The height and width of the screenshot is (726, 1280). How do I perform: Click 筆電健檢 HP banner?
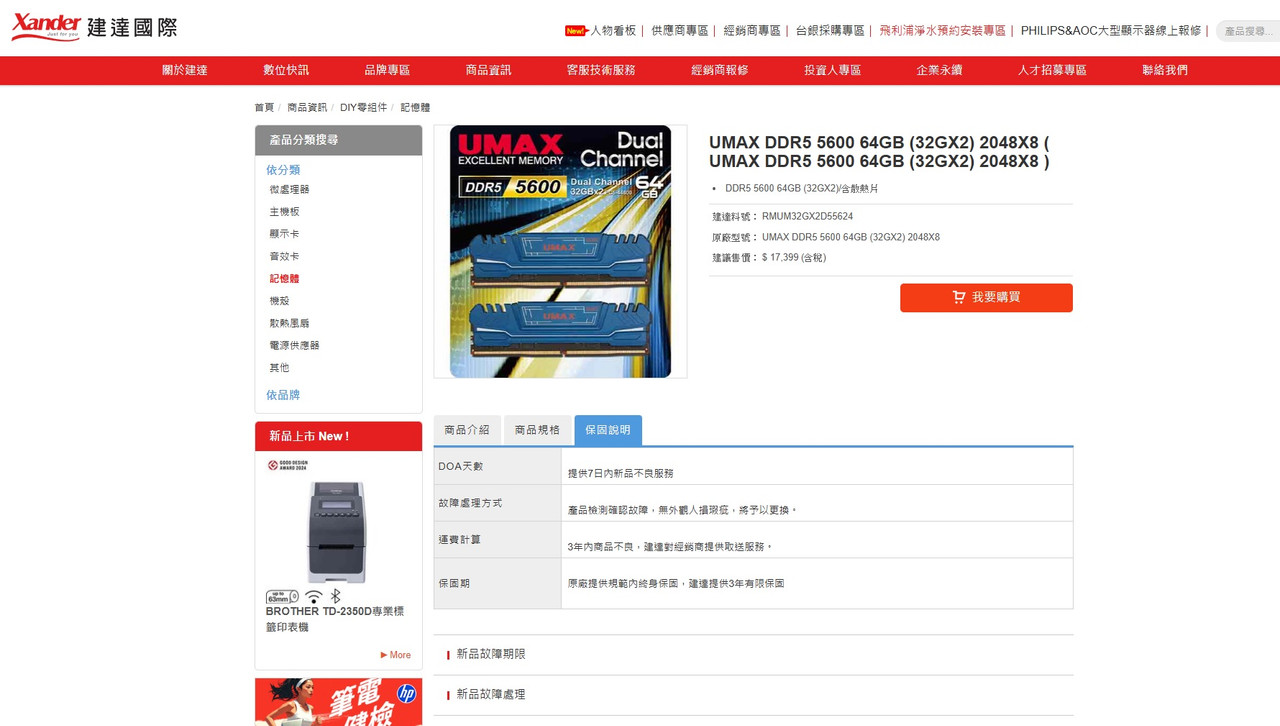click(338, 702)
